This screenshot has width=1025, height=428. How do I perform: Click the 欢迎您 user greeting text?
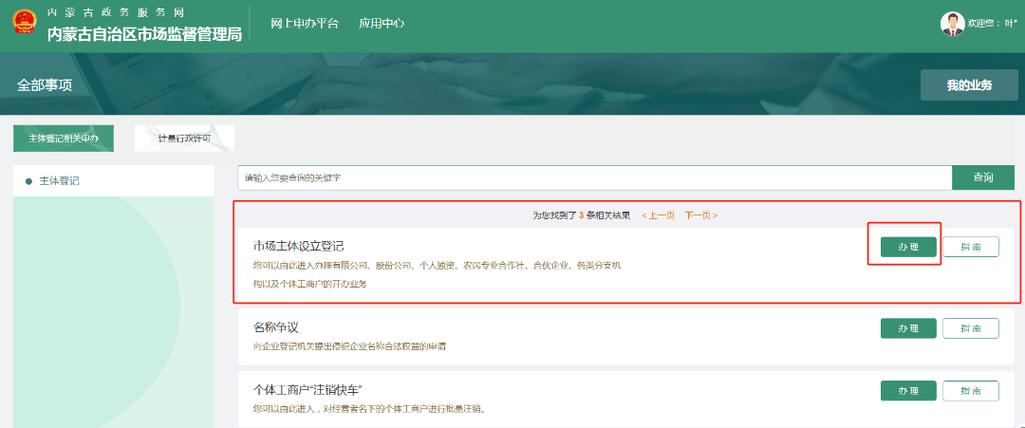(x=992, y=24)
